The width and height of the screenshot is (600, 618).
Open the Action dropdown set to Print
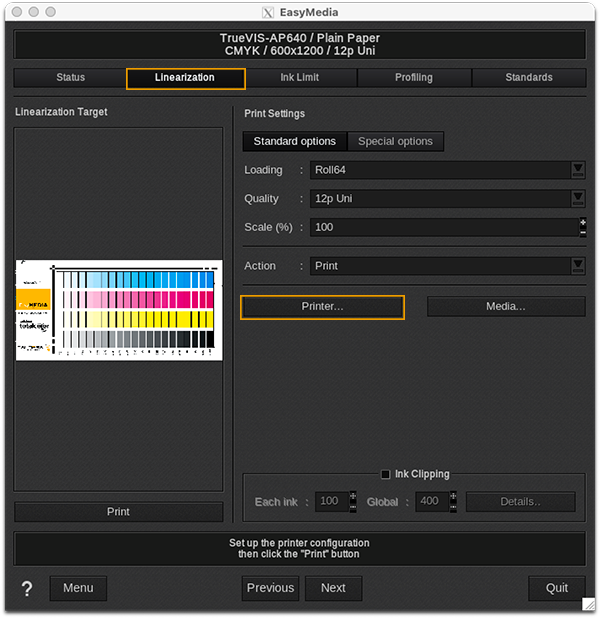(x=447, y=266)
